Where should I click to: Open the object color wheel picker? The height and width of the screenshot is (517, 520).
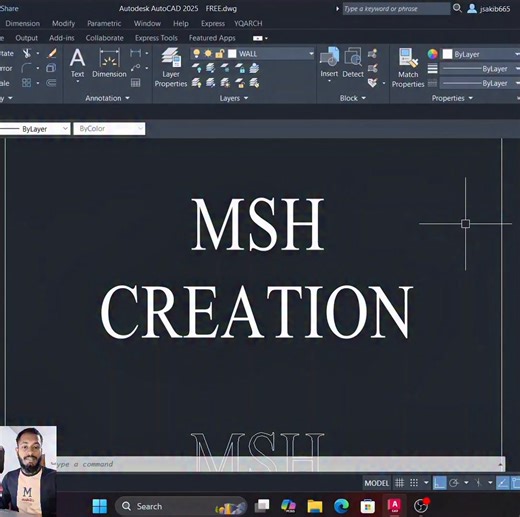tap(432, 54)
